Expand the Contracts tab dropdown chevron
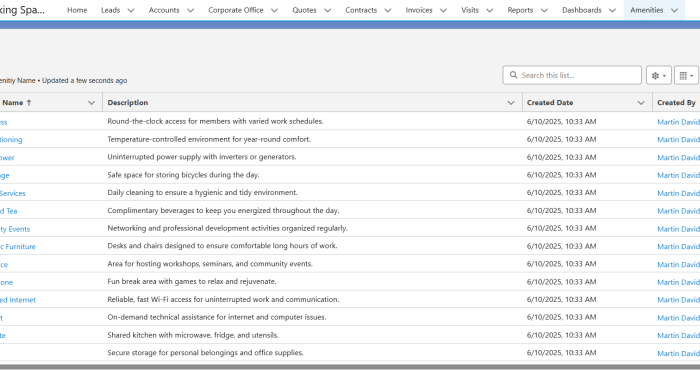 pos(388,10)
